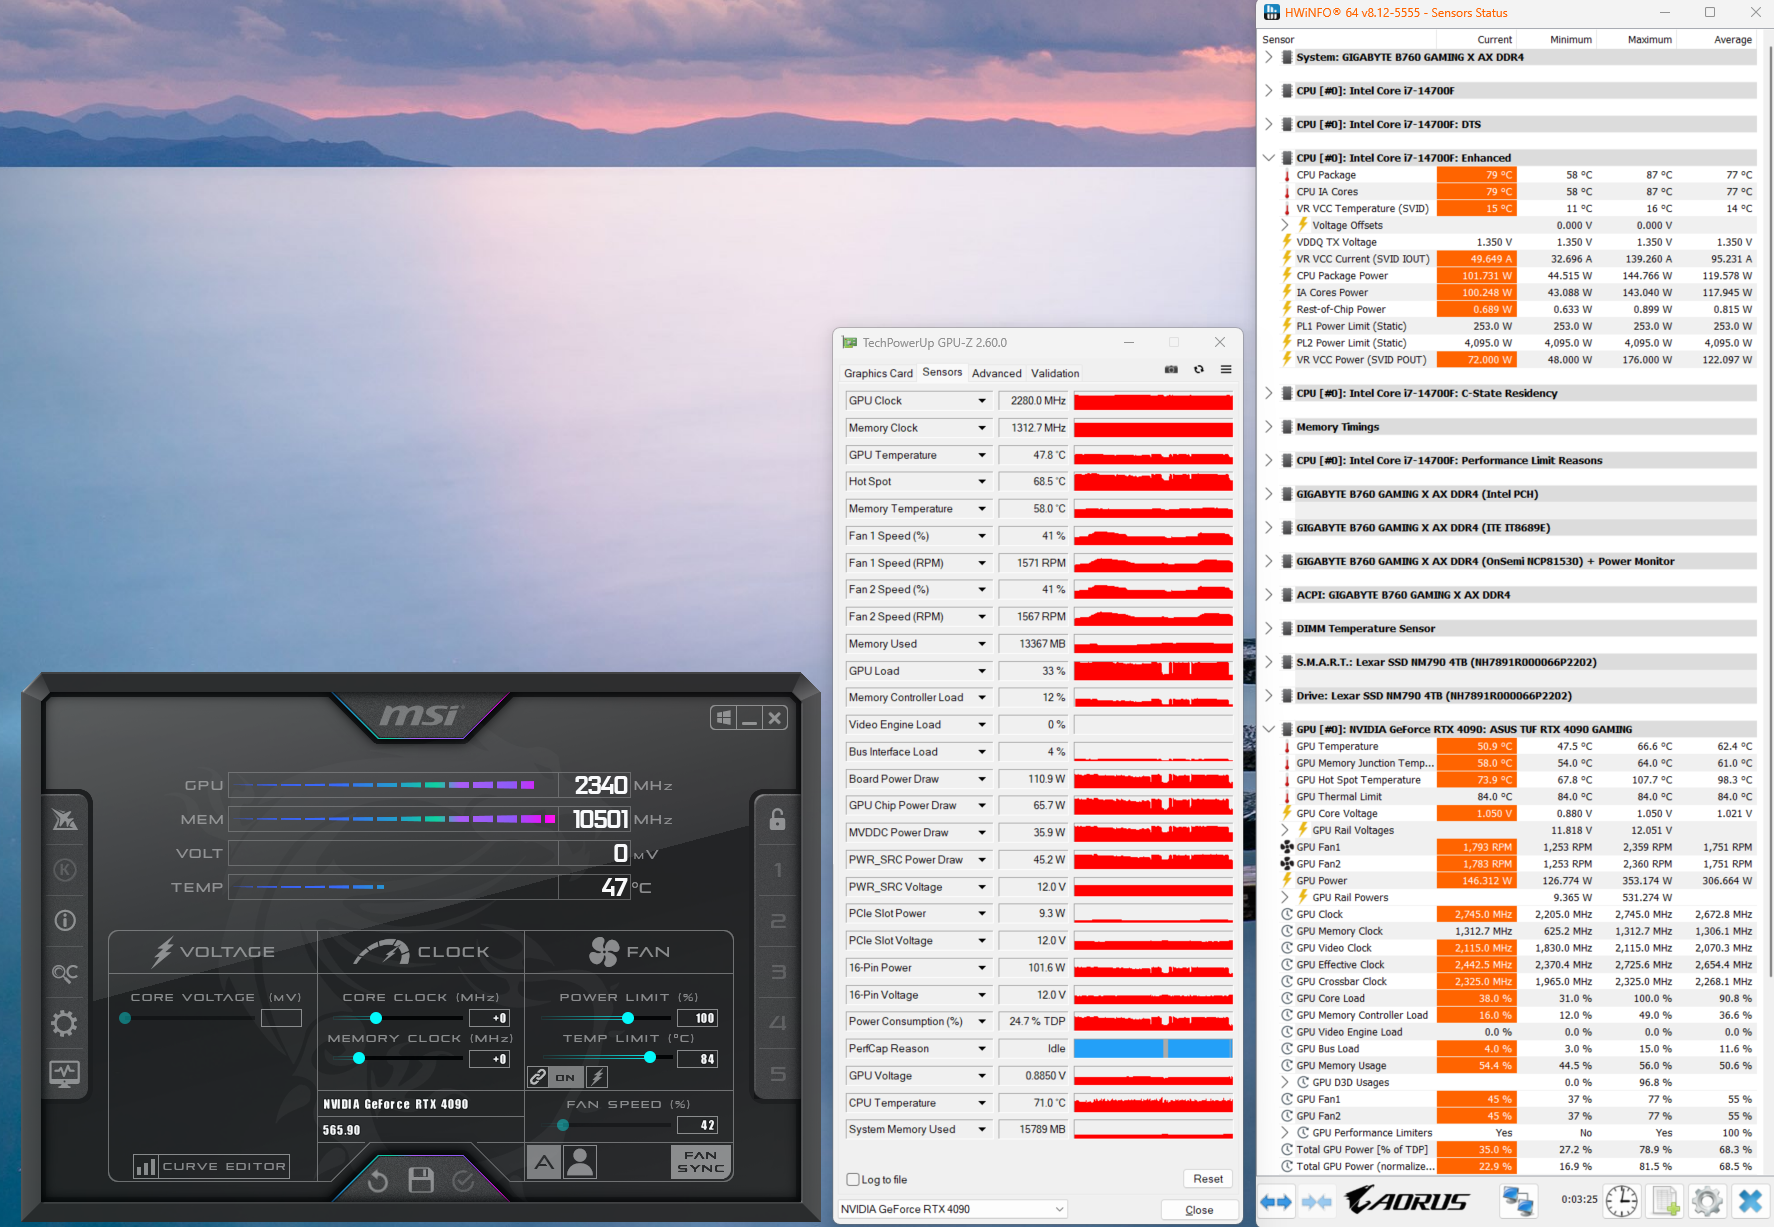Start logging with HWiNFO sheet-plus icon
The height and width of the screenshot is (1227, 1774).
(1666, 1201)
